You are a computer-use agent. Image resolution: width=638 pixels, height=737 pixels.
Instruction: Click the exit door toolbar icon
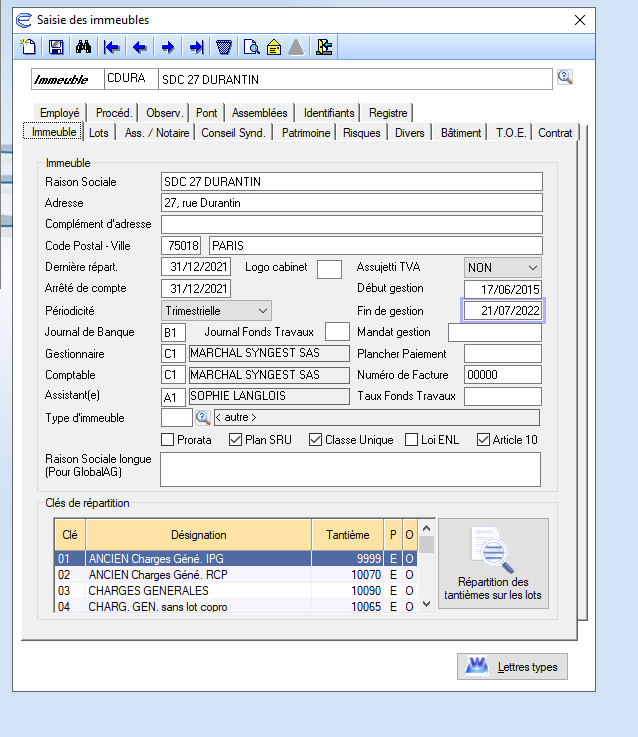[324, 47]
